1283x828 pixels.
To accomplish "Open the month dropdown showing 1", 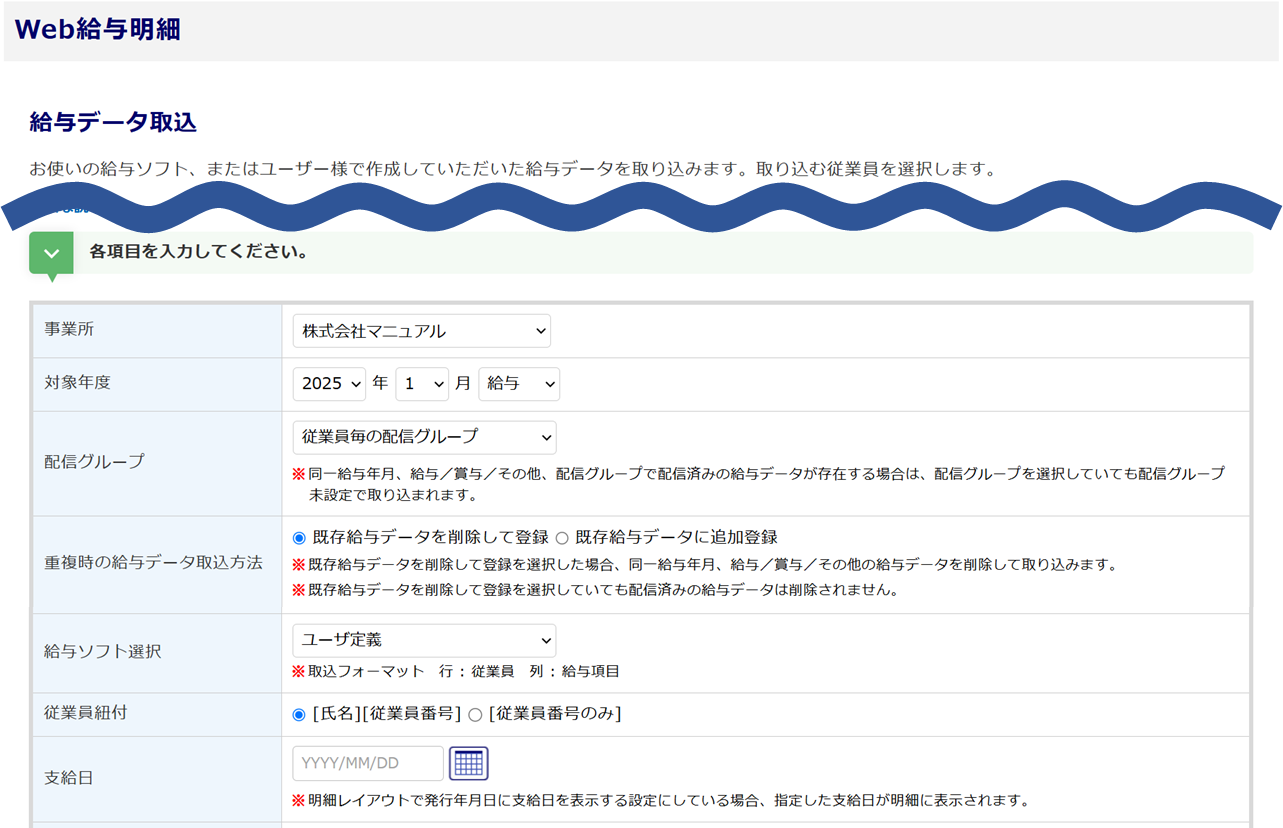I will tap(423, 384).
